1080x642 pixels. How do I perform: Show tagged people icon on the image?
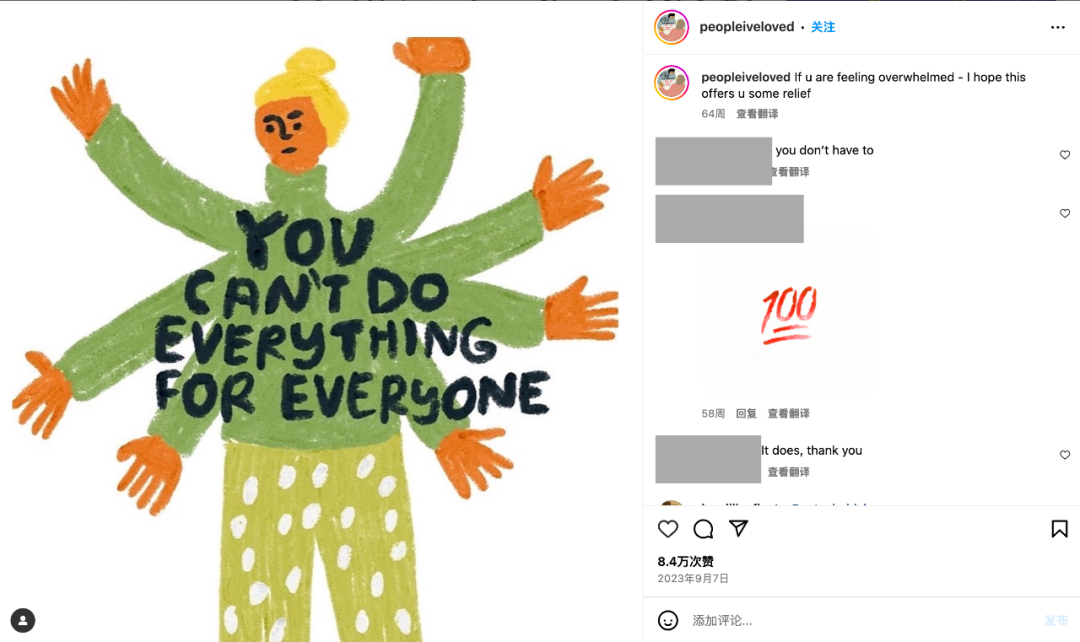[x=23, y=620]
